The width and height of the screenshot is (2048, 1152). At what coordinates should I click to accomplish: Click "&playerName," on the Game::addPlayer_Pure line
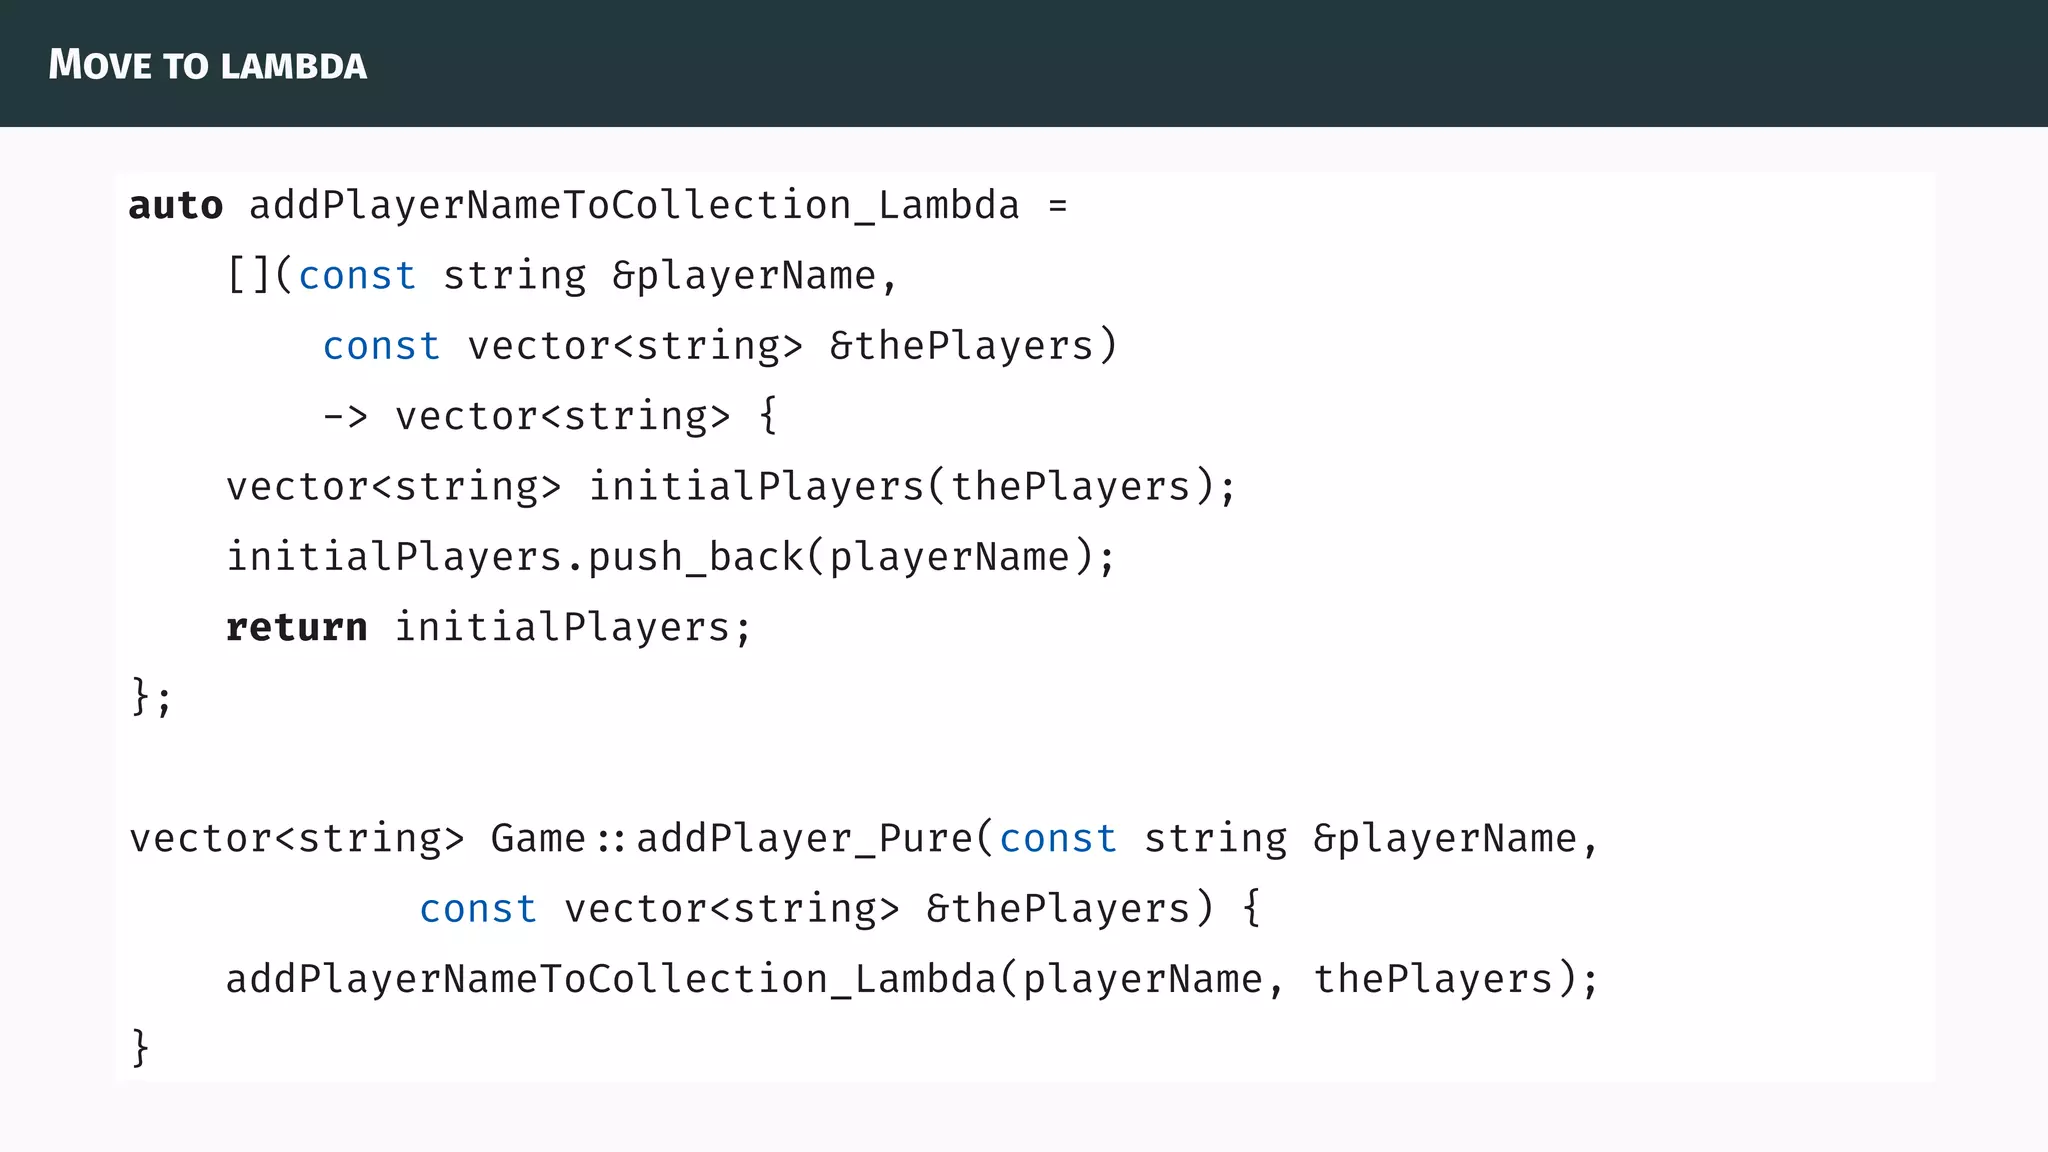coord(1455,839)
